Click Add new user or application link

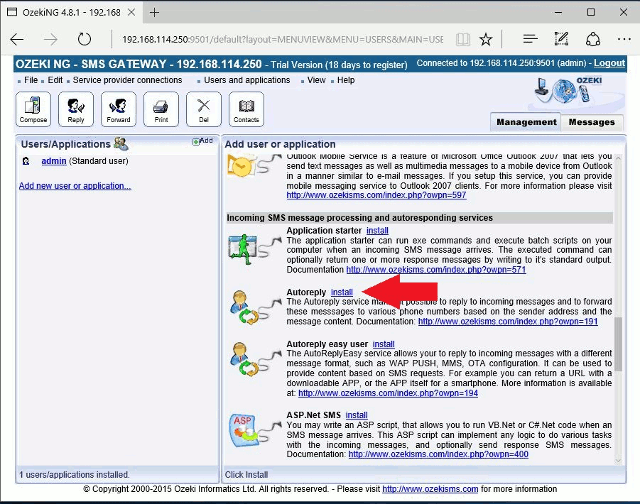[75, 186]
